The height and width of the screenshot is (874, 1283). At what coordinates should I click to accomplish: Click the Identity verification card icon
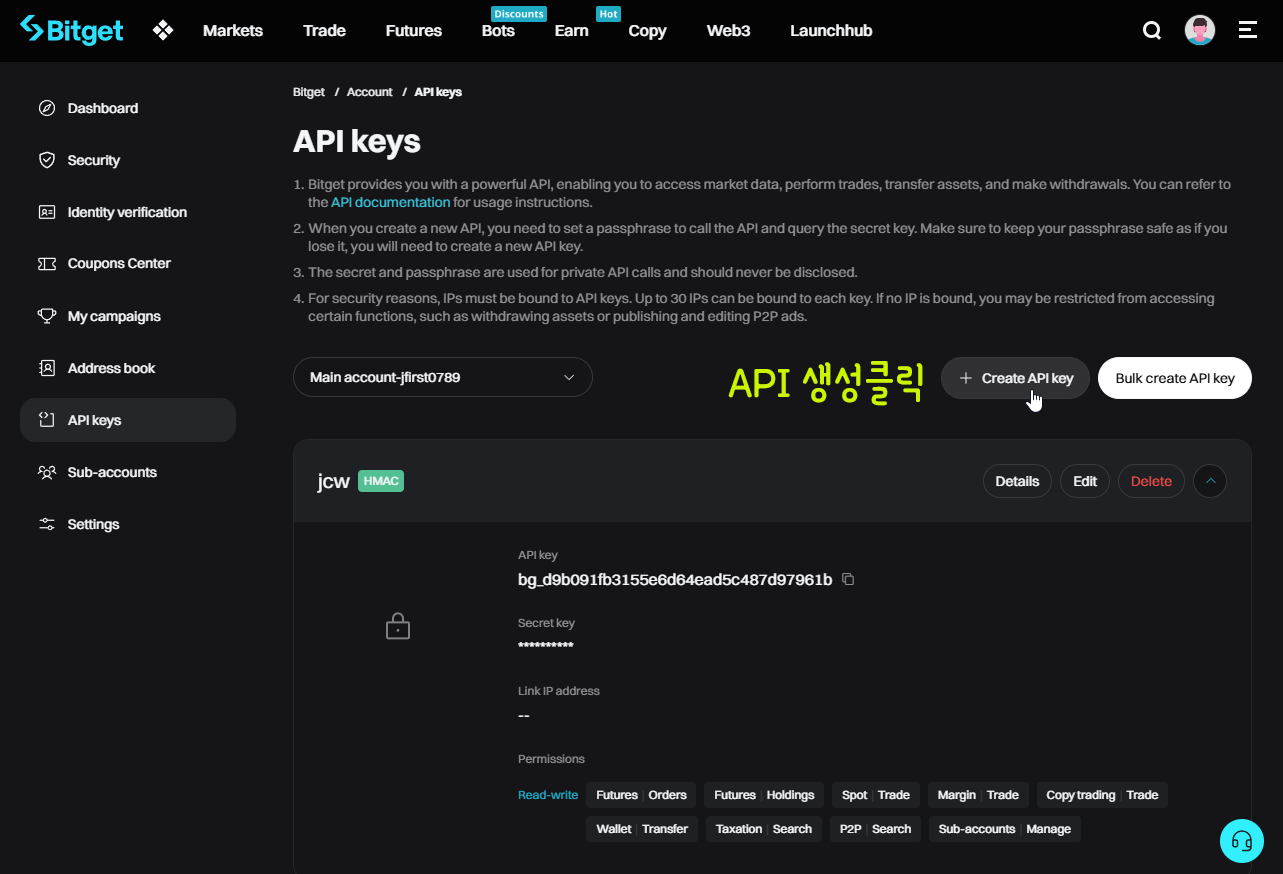coord(47,212)
